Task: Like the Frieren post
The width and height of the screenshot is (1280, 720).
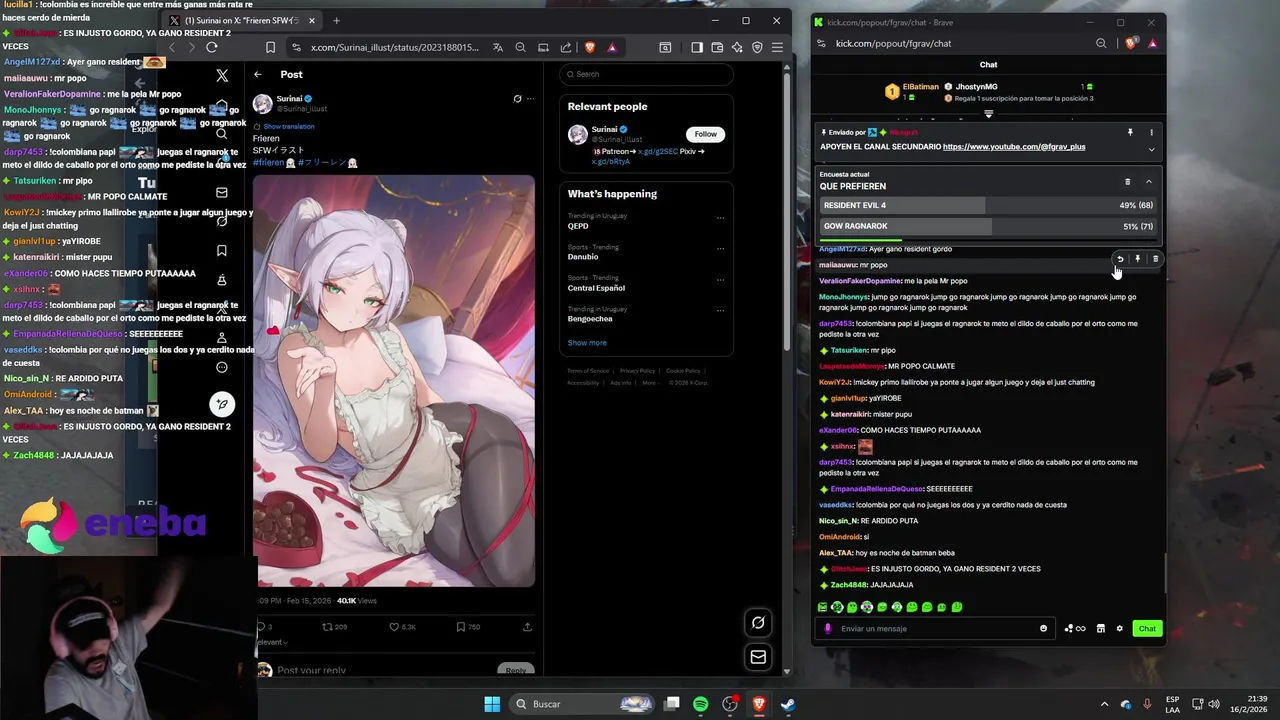Action: coord(402,627)
